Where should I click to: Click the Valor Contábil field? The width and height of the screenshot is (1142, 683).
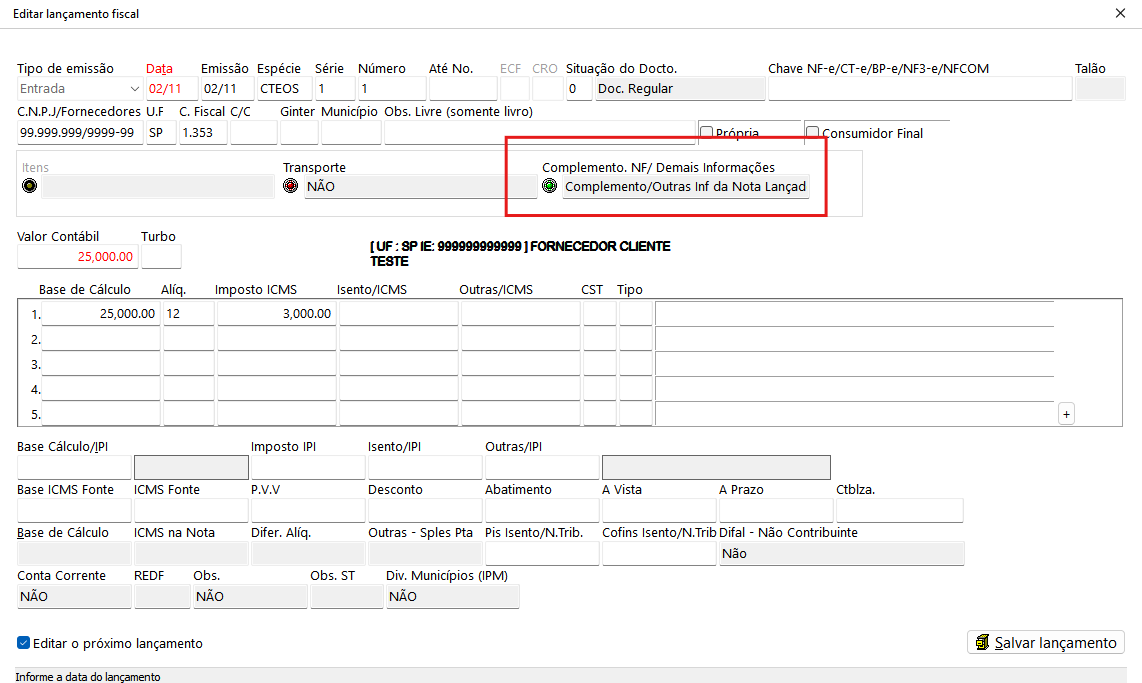tap(77, 257)
